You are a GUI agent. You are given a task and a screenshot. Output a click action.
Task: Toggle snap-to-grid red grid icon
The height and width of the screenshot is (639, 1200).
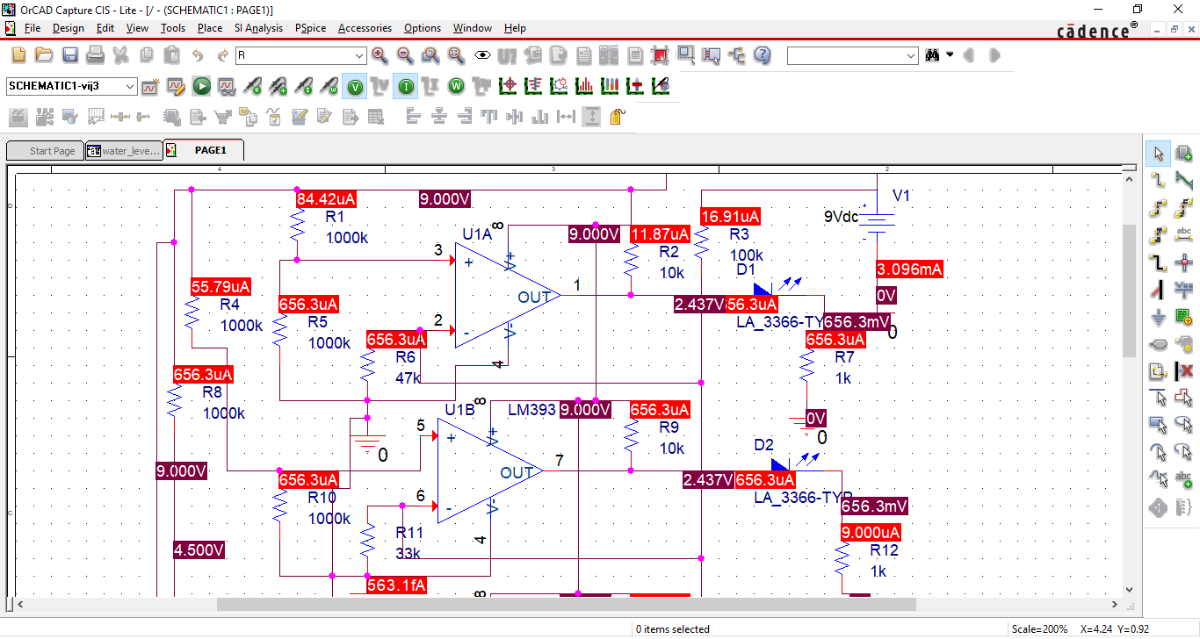[x=659, y=55]
